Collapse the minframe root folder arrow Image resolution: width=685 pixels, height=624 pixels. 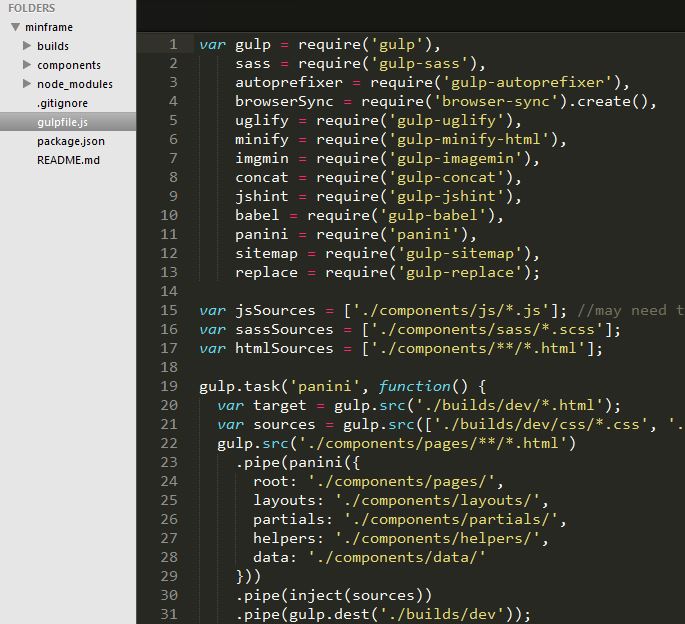[15, 27]
